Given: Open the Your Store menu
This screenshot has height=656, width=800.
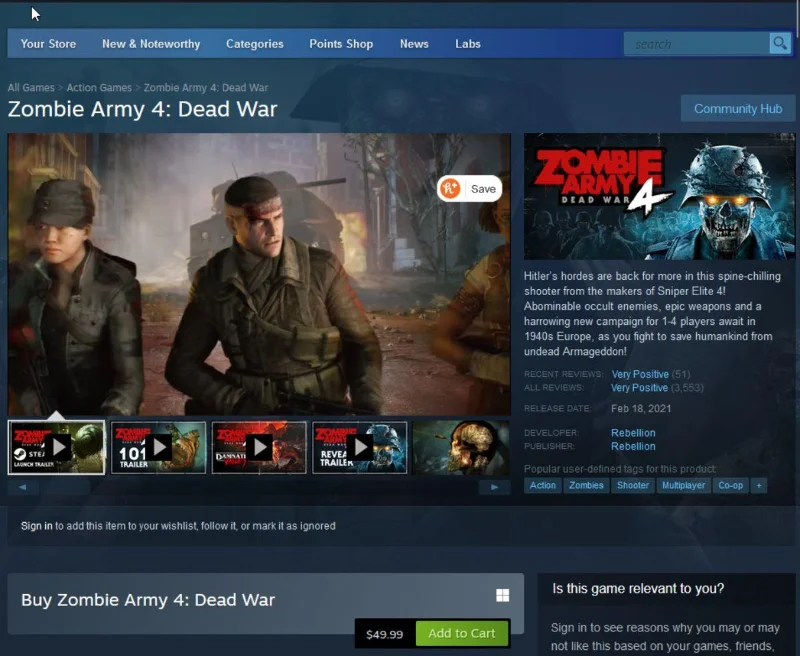Looking at the screenshot, I should click(48, 44).
